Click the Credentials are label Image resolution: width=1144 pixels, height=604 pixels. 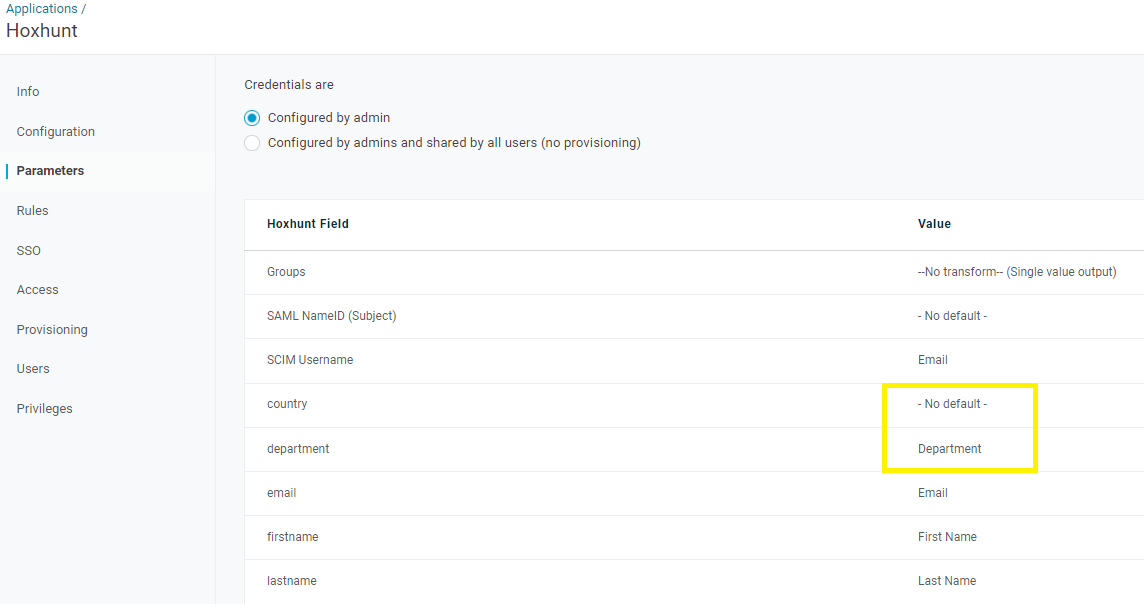(x=289, y=85)
